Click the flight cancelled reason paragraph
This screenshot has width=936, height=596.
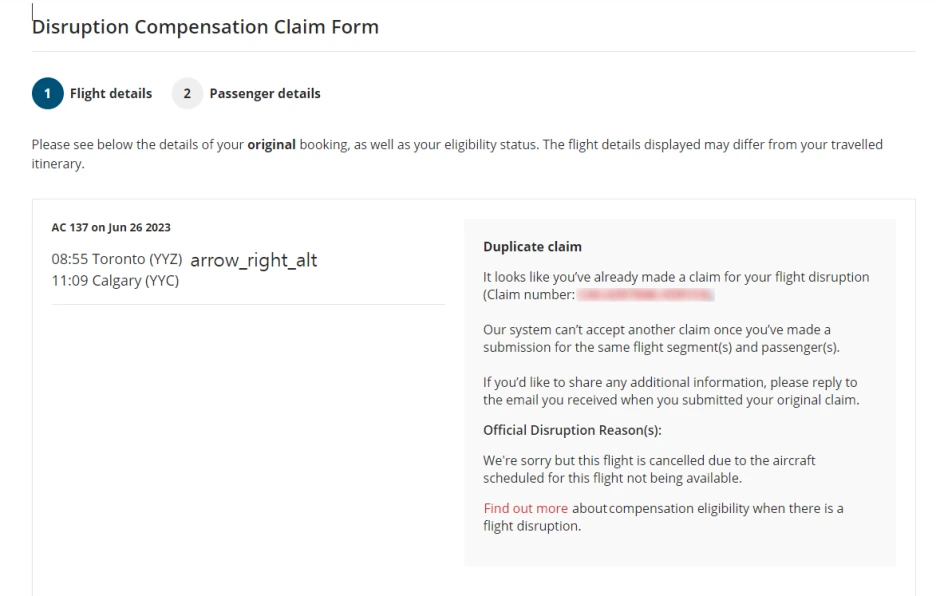tap(649, 469)
